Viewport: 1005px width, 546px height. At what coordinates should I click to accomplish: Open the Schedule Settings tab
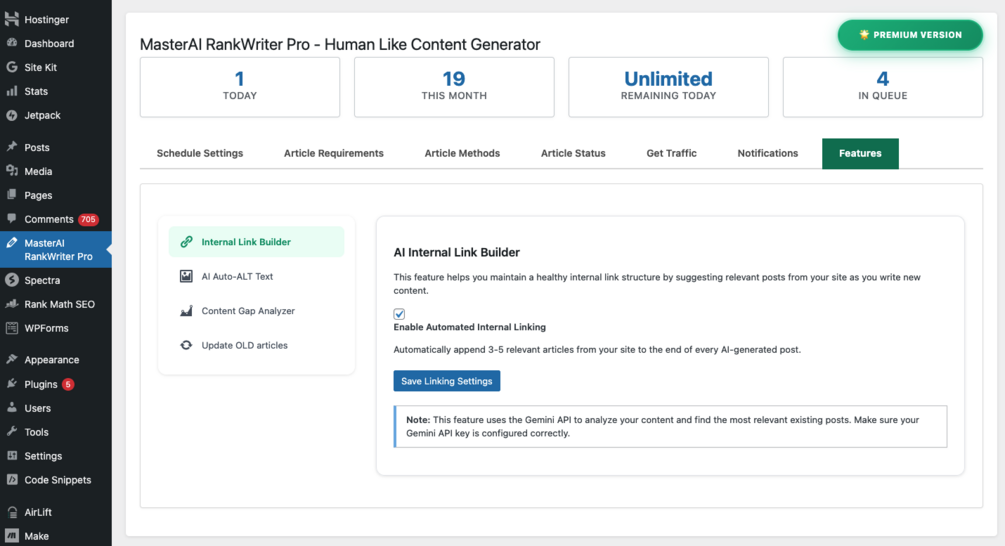200,153
